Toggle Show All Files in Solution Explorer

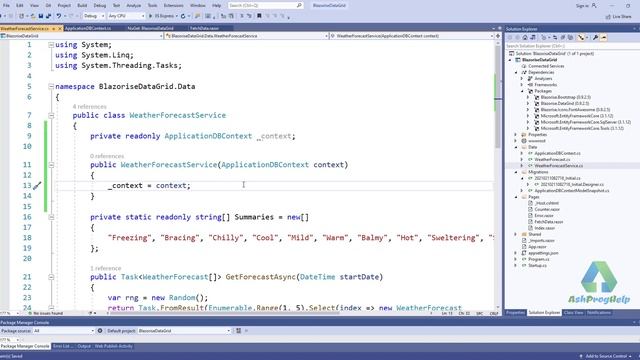coord(571,38)
